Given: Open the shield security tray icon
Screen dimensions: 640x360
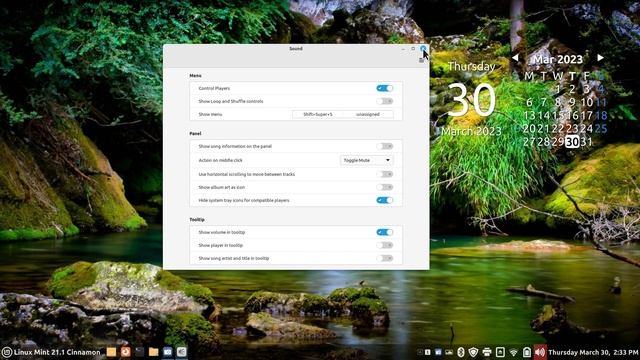Looking at the screenshot, I should click(473, 352).
